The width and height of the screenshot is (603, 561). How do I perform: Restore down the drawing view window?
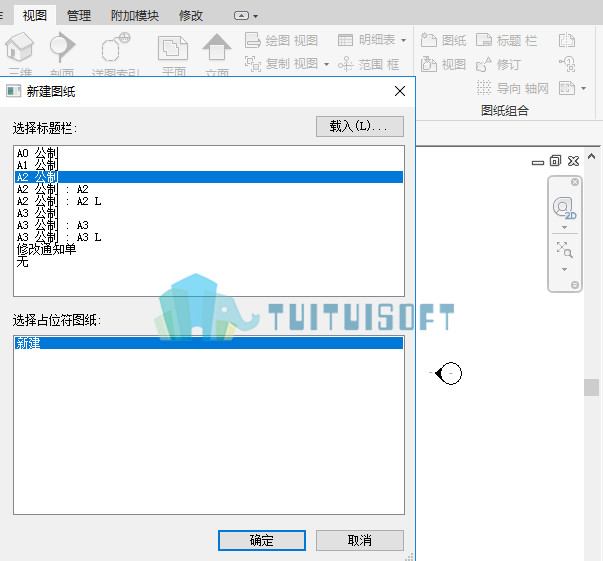click(x=555, y=161)
